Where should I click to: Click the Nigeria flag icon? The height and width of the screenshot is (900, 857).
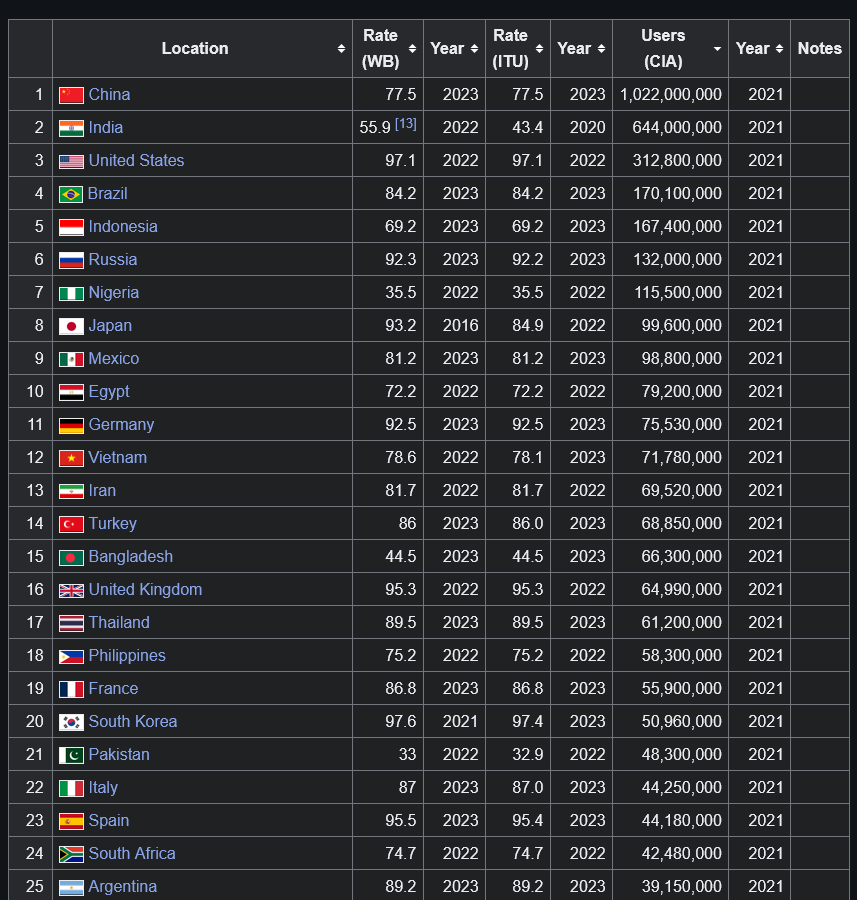pos(71,294)
